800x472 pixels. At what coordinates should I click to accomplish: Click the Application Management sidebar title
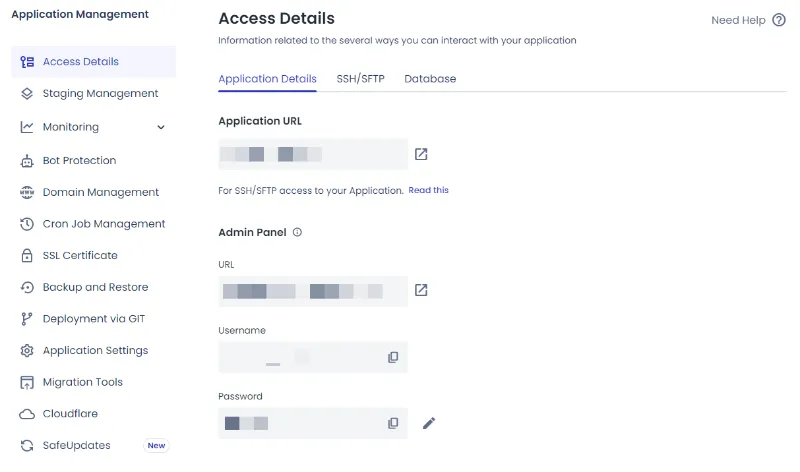(80, 14)
